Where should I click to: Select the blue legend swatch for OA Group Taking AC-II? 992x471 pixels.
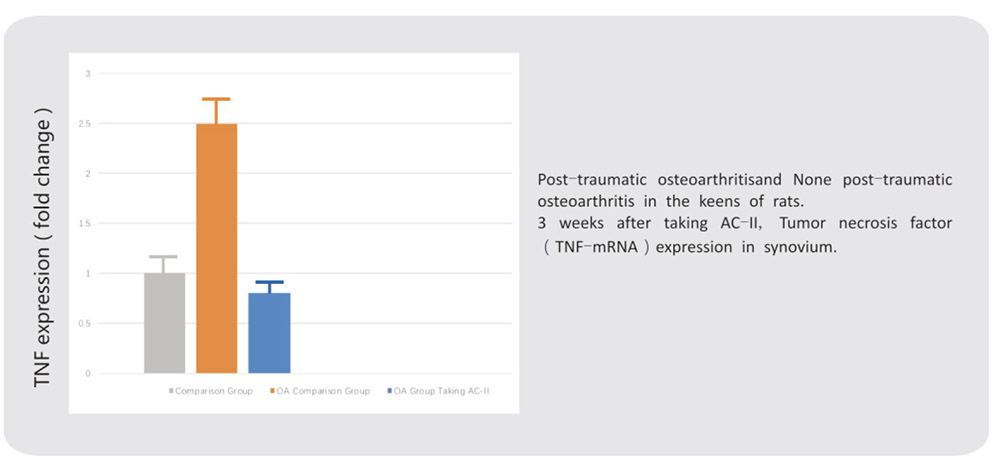pos(390,391)
